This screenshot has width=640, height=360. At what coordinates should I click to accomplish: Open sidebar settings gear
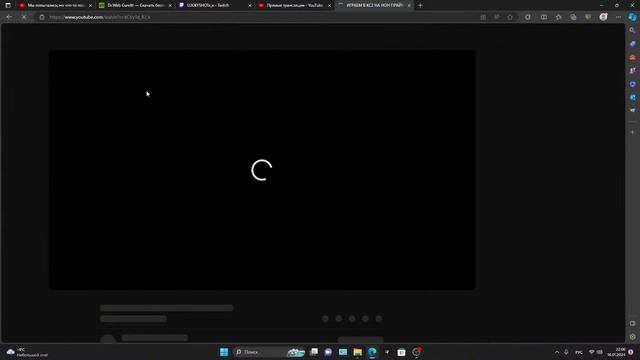[x=632, y=337]
